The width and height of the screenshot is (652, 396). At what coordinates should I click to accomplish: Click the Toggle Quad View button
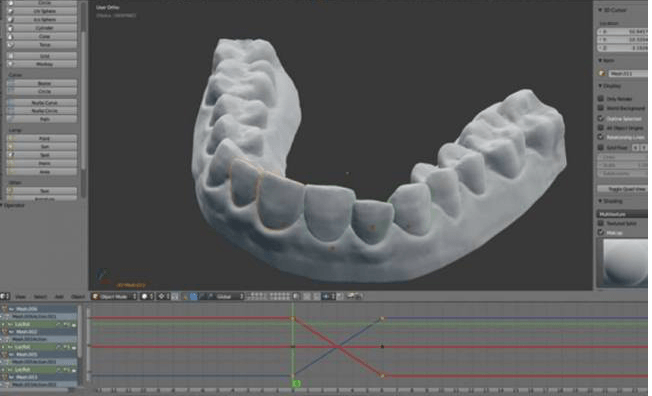622,189
